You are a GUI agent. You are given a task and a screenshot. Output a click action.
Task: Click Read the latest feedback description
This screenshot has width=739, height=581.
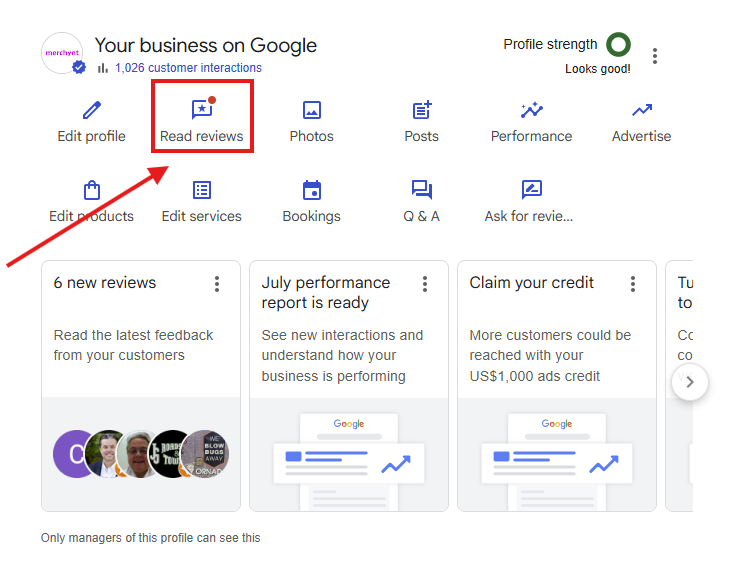pos(133,345)
